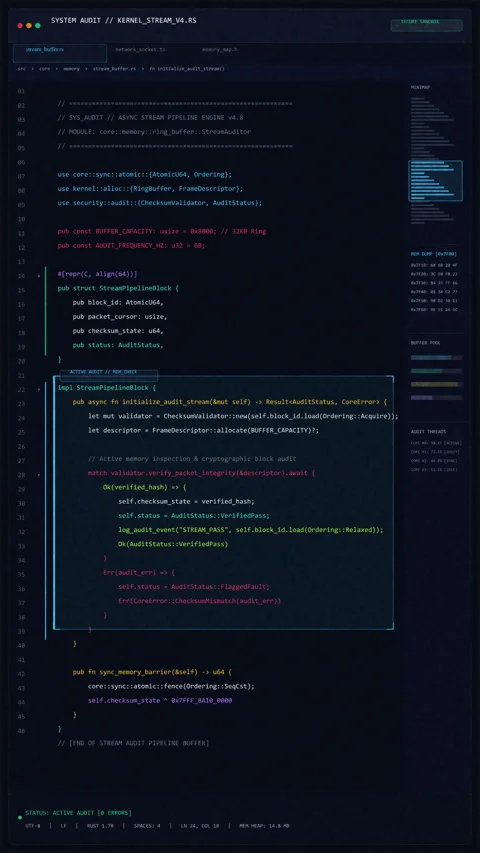
Task: Click 'FlaggedFault' on line 36
Action: (245, 586)
